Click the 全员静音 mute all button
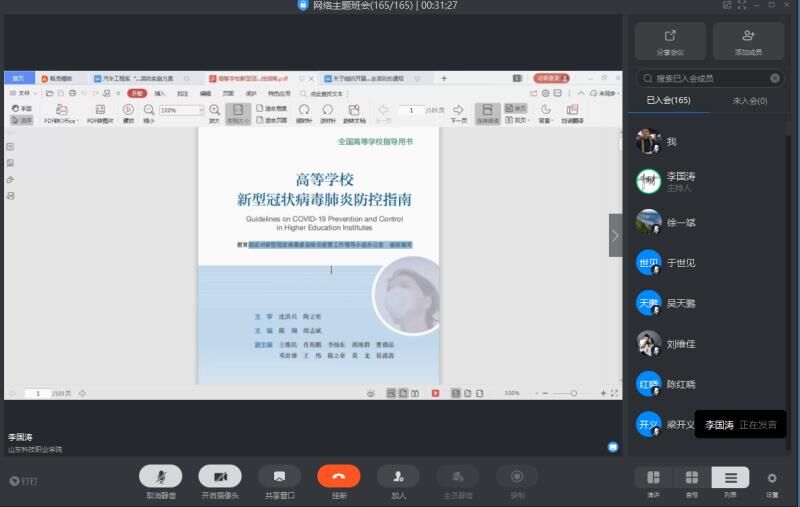Image resolution: width=800 pixels, height=507 pixels. pos(458,476)
